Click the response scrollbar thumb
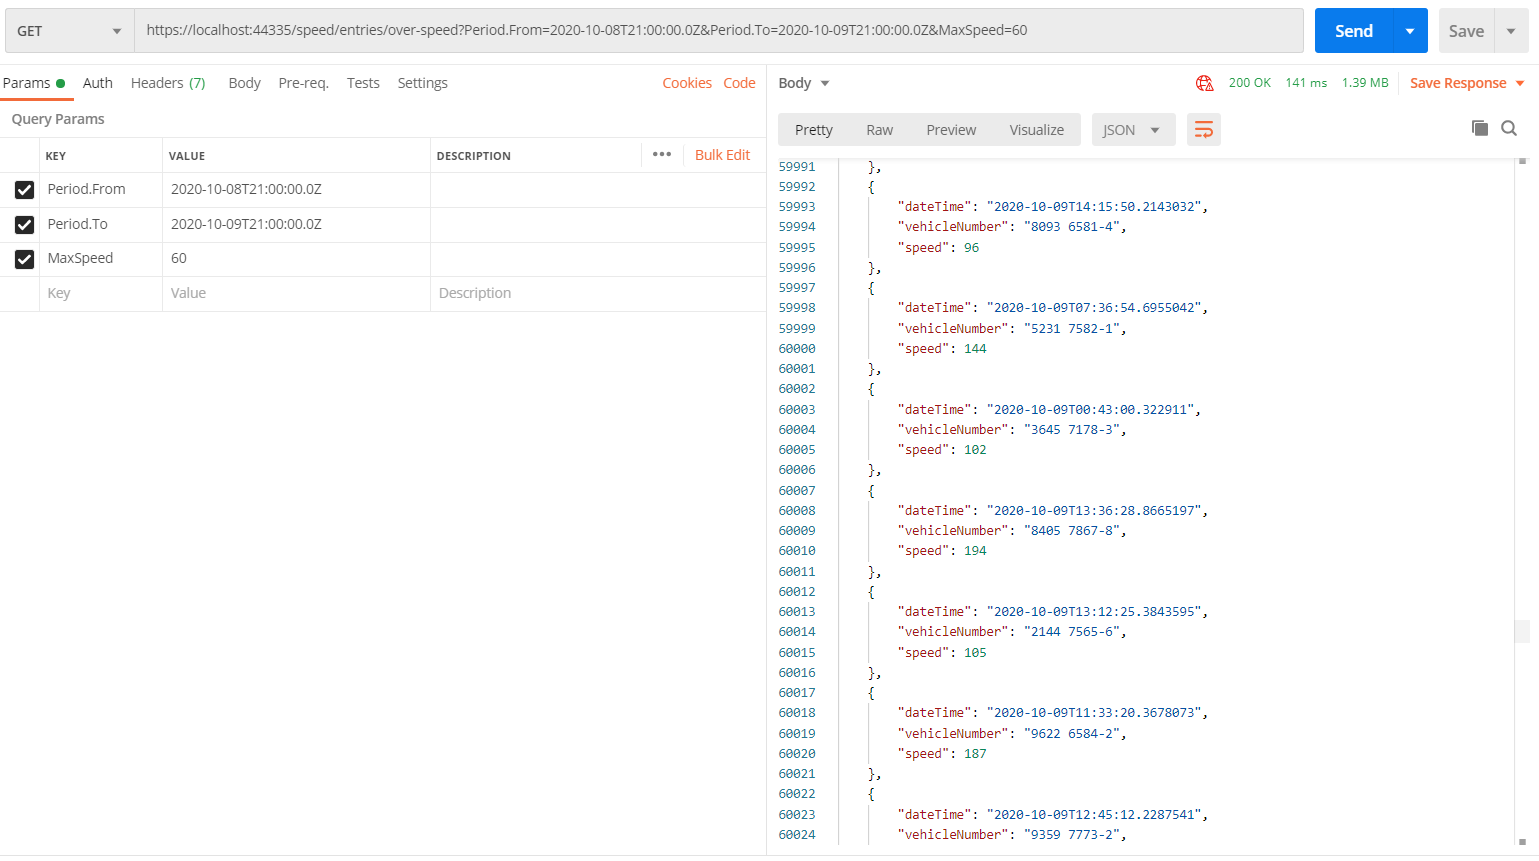The image size is (1539, 861). 1522,631
